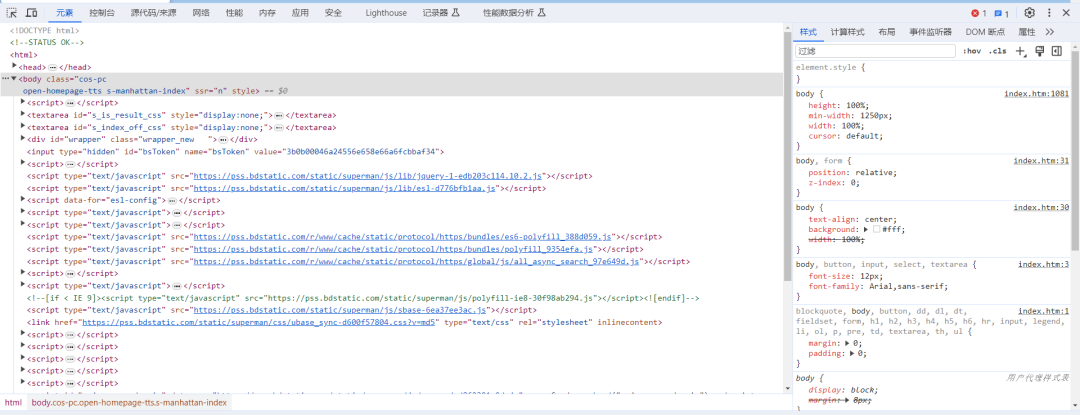Click the 过滤 styles filter field
The width and height of the screenshot is (1080, 415).
[875, 51]
